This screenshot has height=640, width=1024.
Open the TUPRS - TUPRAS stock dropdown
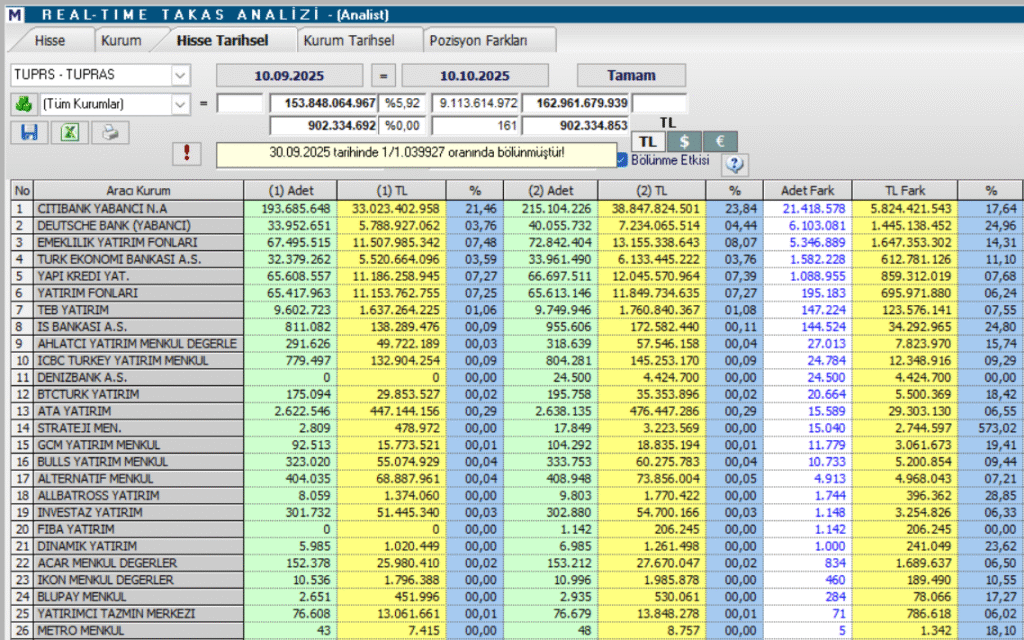point(180,75)
